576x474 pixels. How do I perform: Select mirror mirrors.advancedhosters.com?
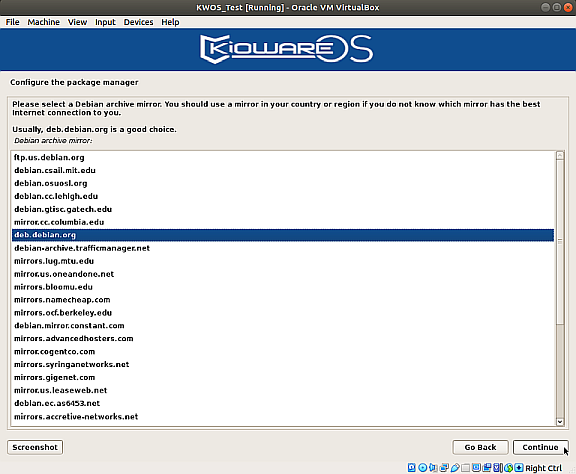283,338
